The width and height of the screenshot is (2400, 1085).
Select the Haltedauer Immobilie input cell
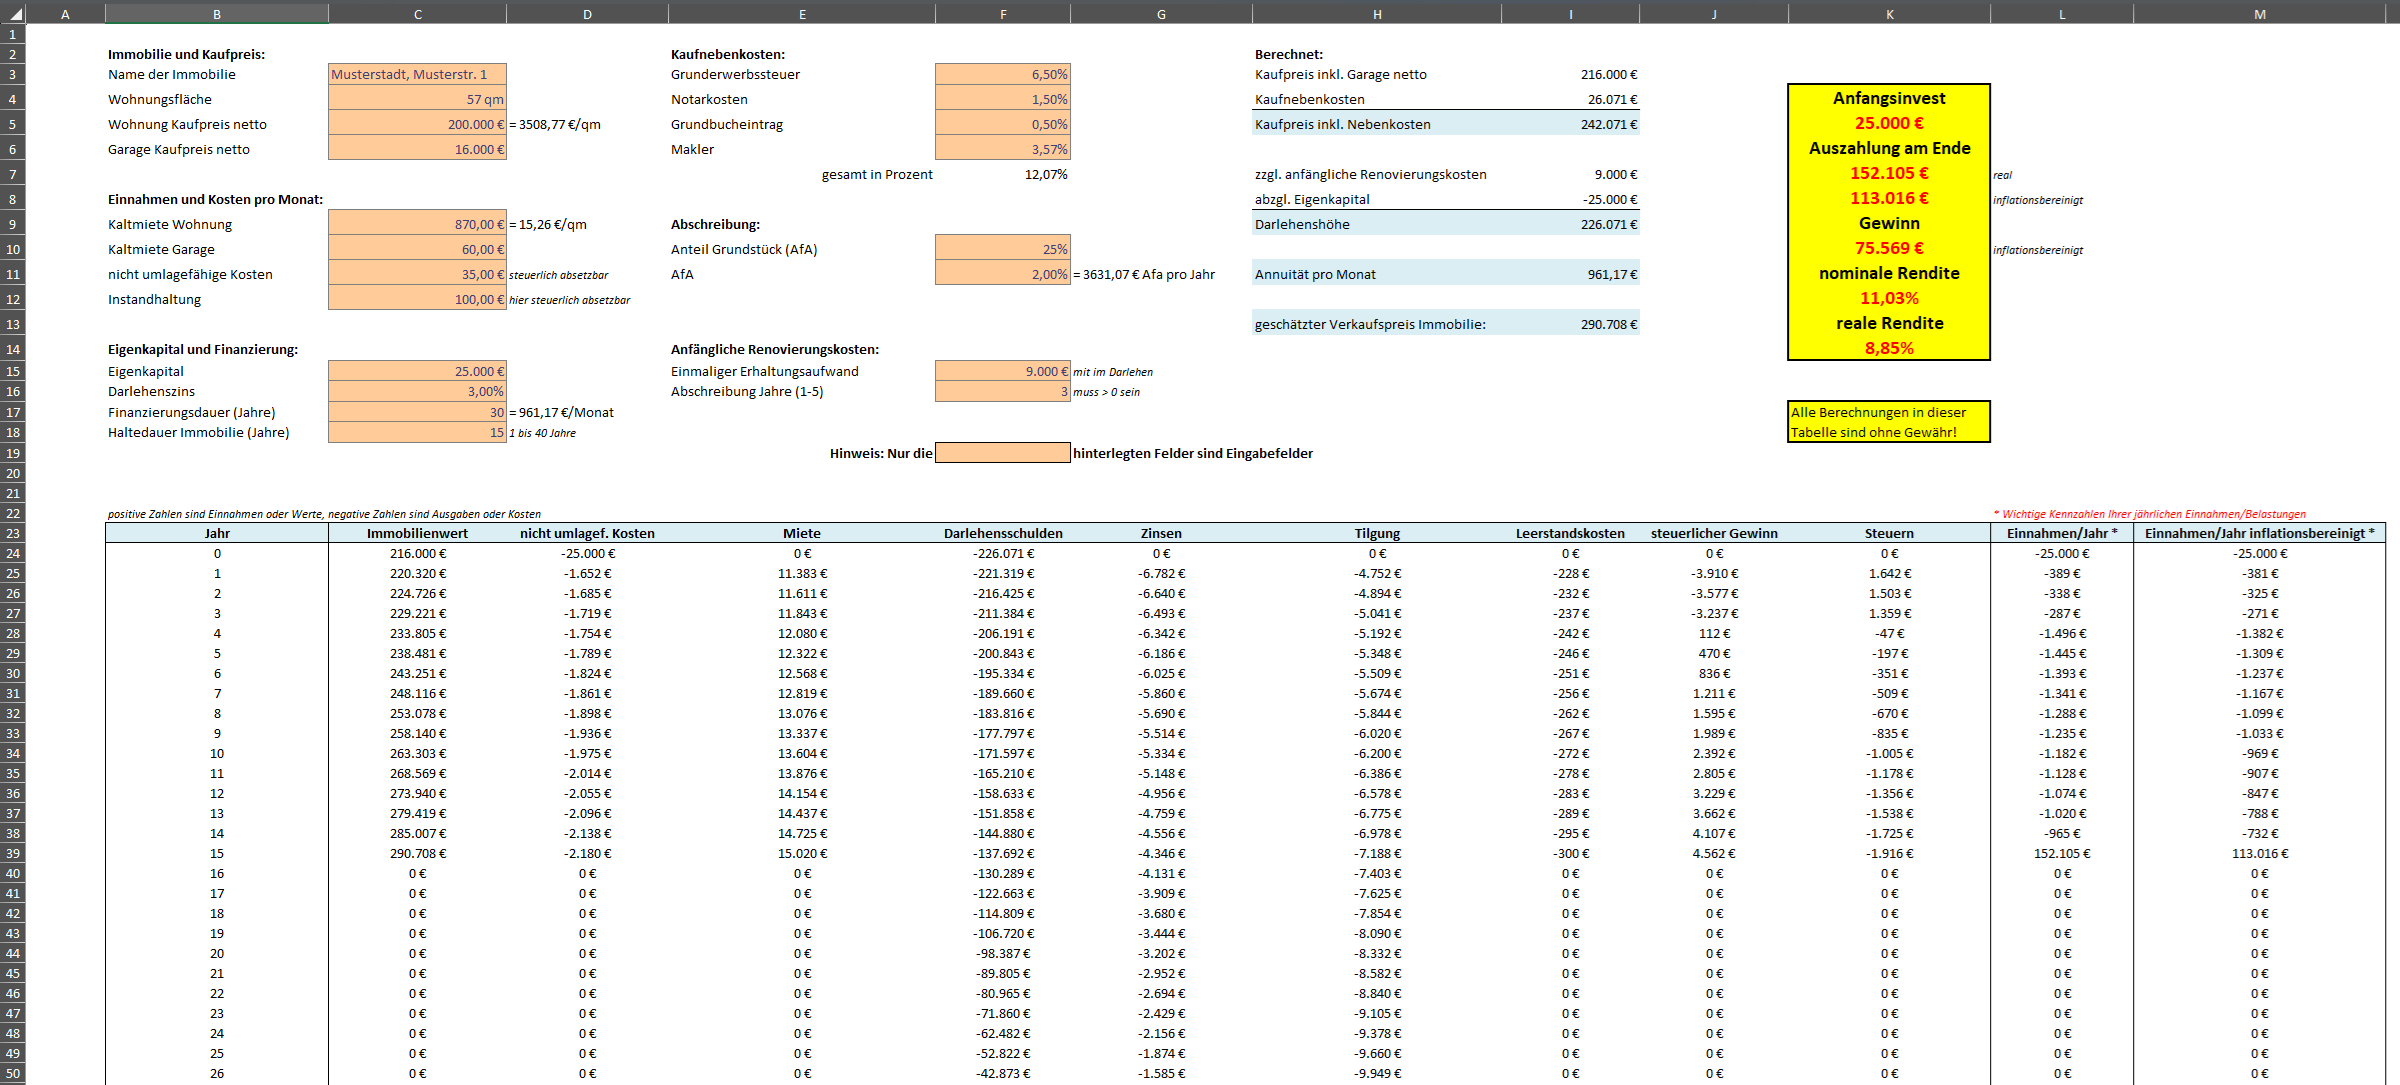[x=416, y=432]
